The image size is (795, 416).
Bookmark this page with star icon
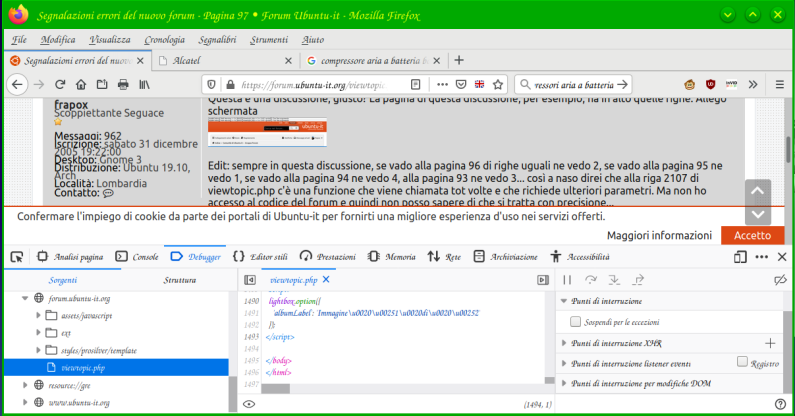[498, 85]
